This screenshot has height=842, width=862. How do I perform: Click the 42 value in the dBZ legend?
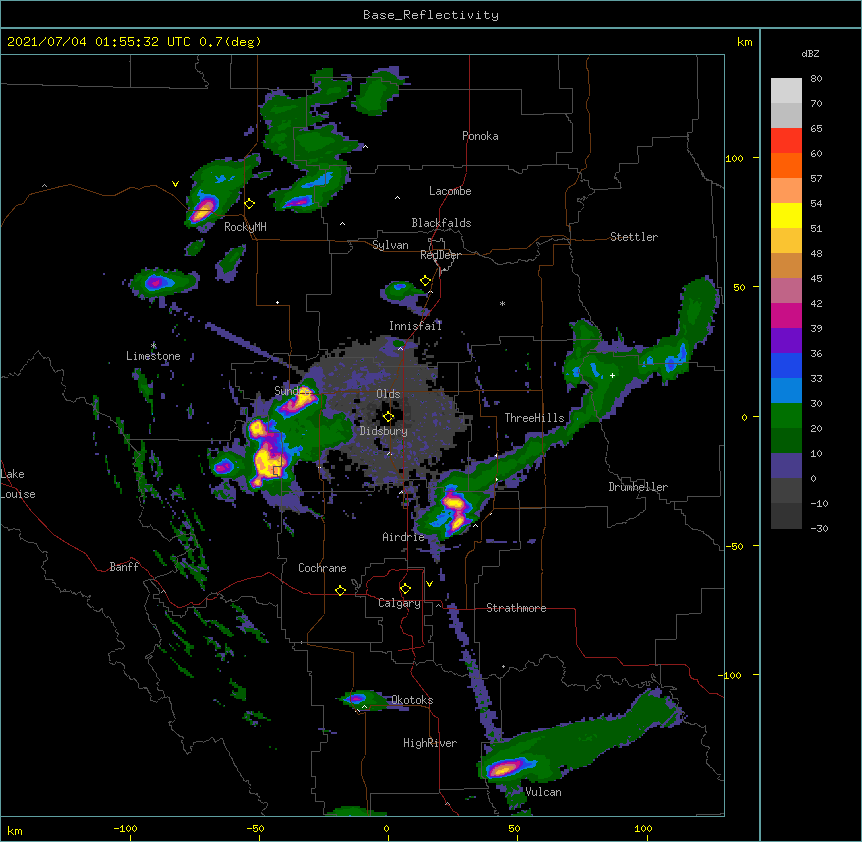tap(816, 303)
